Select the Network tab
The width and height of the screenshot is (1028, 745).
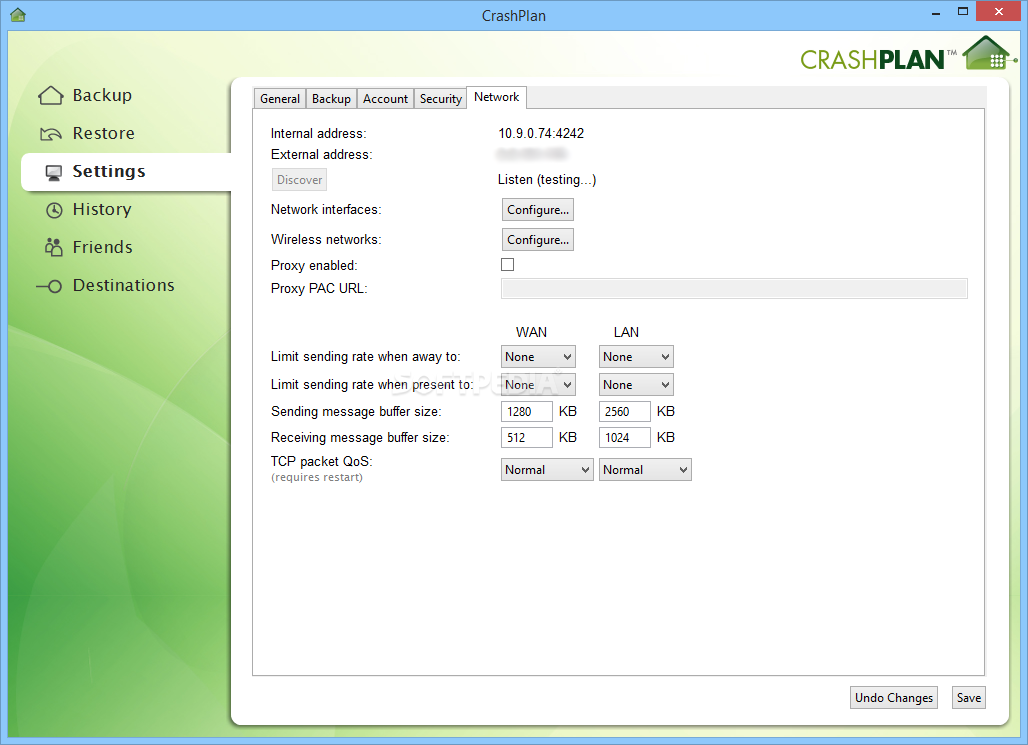point(496,97)
